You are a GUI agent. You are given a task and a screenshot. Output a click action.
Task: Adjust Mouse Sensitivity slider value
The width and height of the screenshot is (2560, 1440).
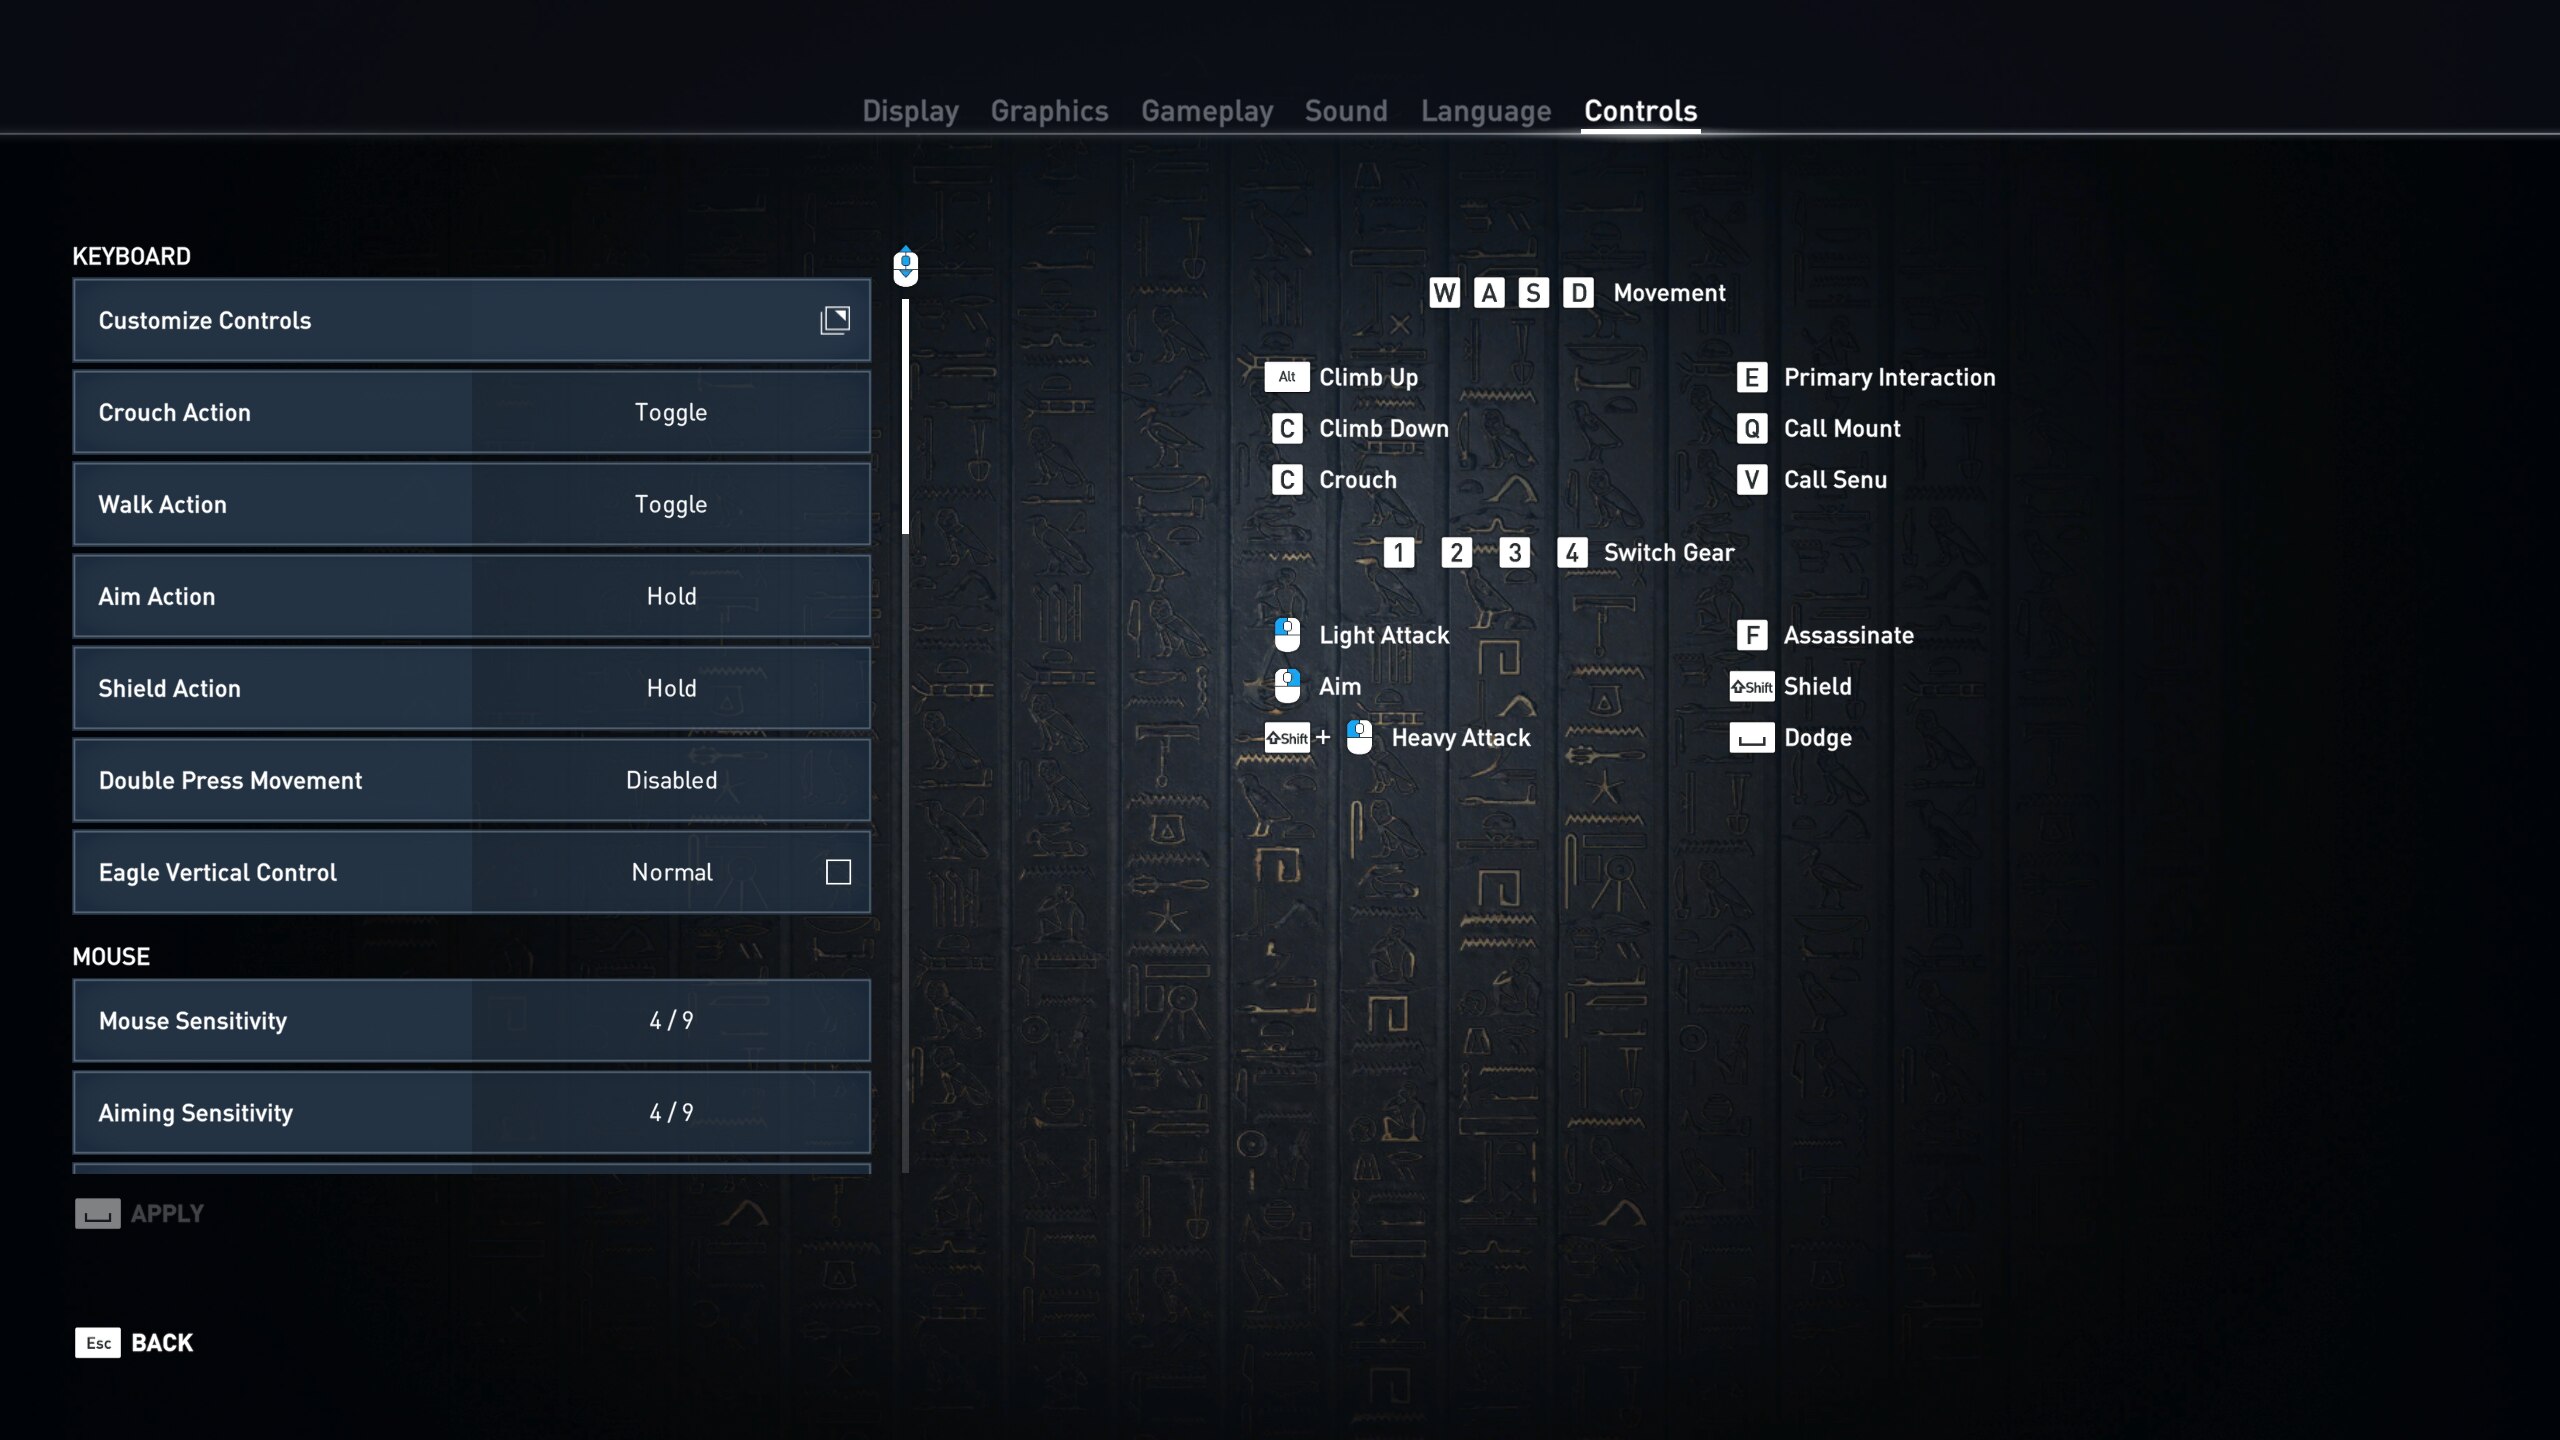click(670, 1020)
